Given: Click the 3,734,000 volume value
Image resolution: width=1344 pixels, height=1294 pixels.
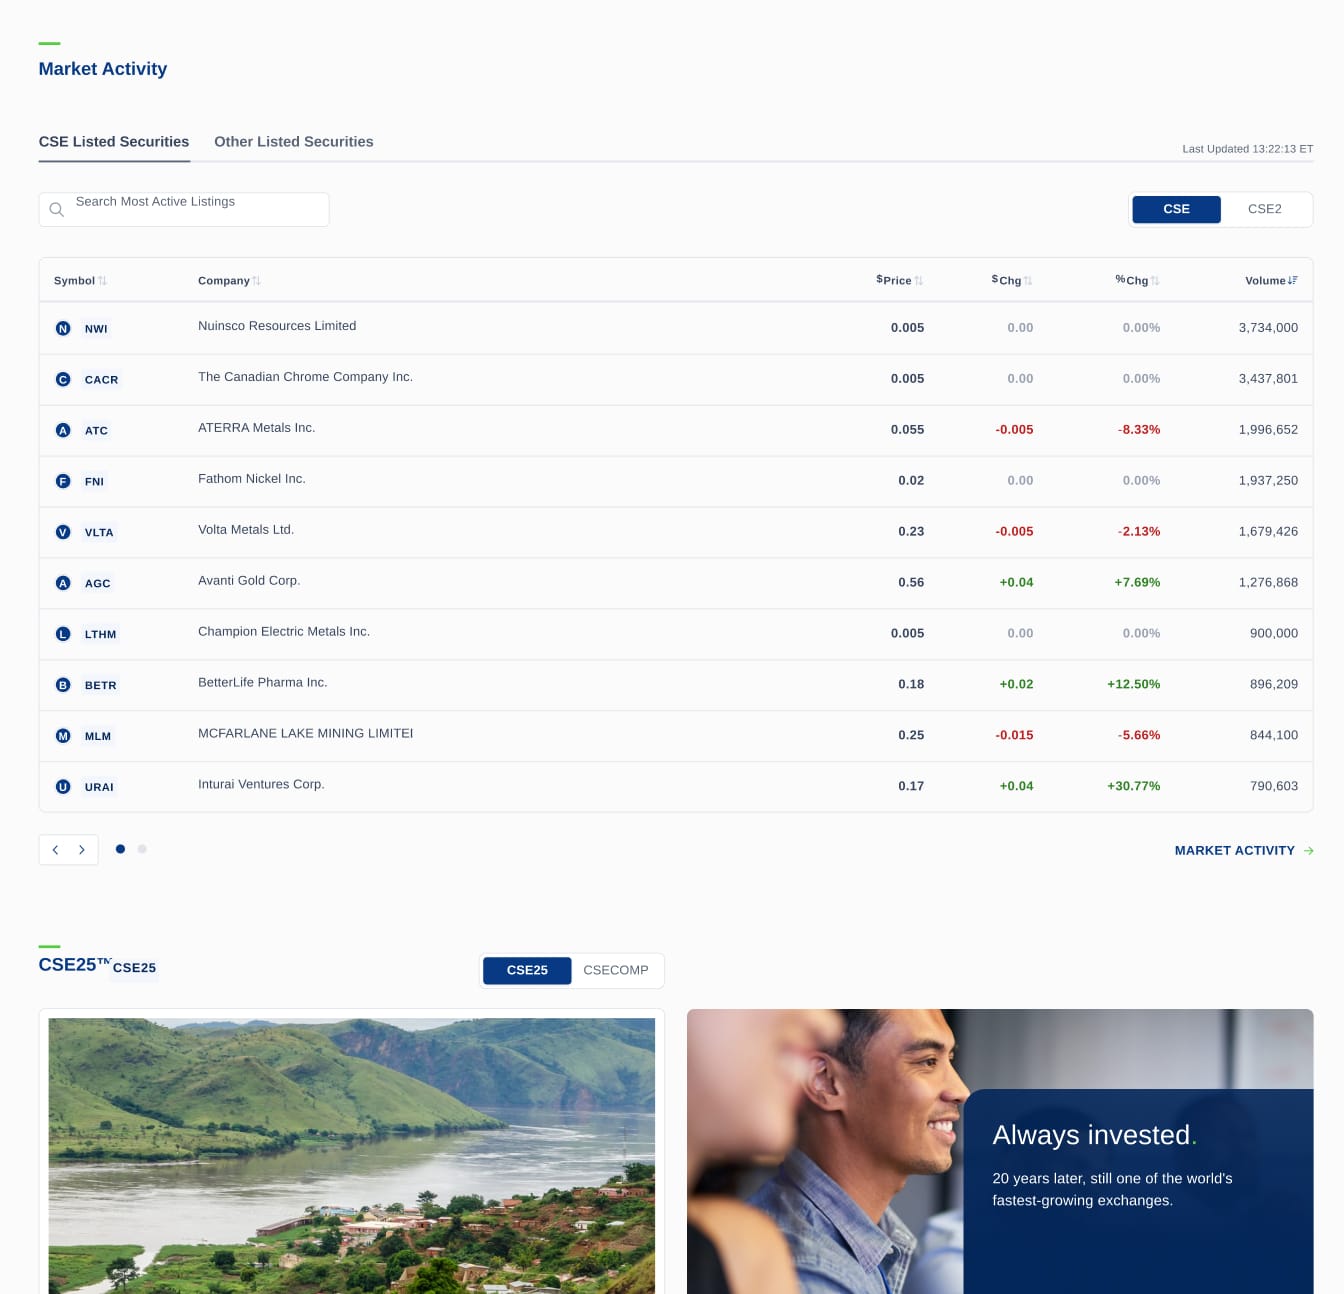Looking at the screenshot, I should pyautogui.click(x=1268, y=328).
